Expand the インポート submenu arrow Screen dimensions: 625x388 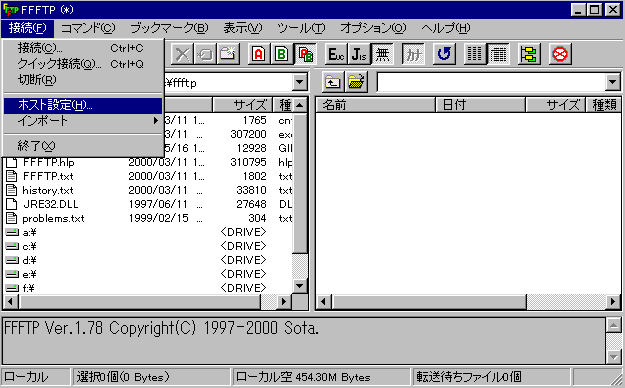pos(156,120)
